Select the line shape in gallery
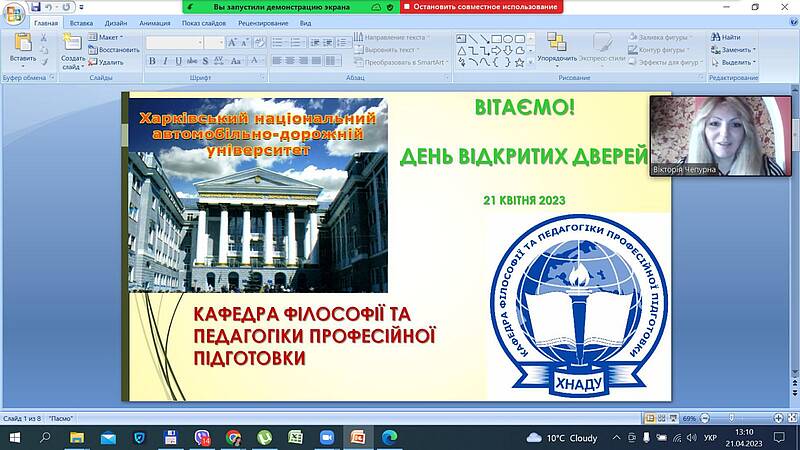This screenshot has height=450, width=800. pos(473,39)
